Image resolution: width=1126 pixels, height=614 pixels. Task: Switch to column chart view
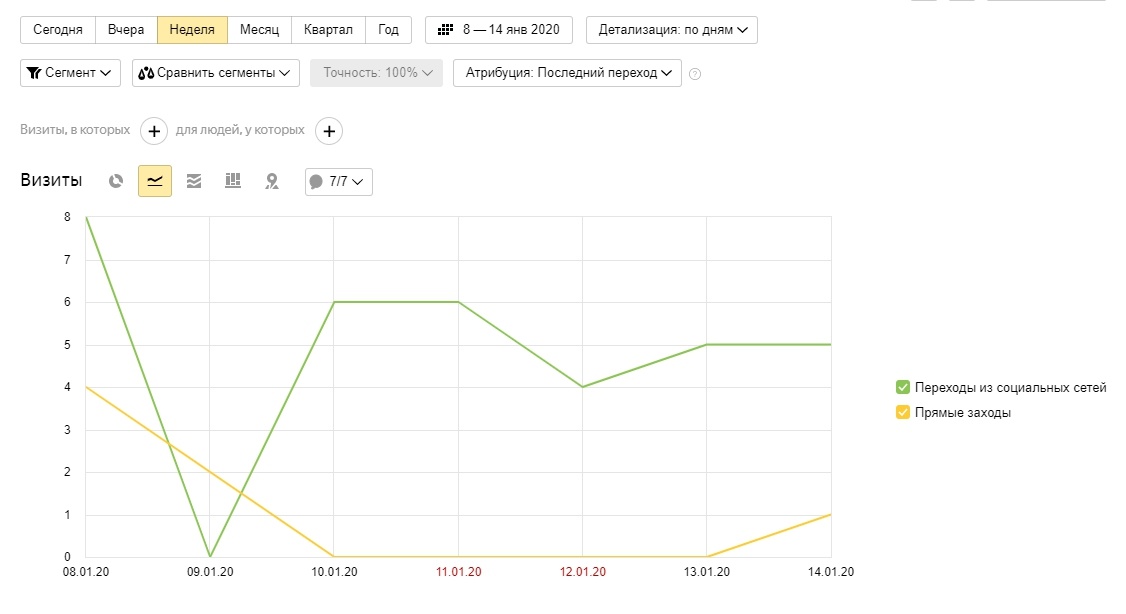[233, 181]
